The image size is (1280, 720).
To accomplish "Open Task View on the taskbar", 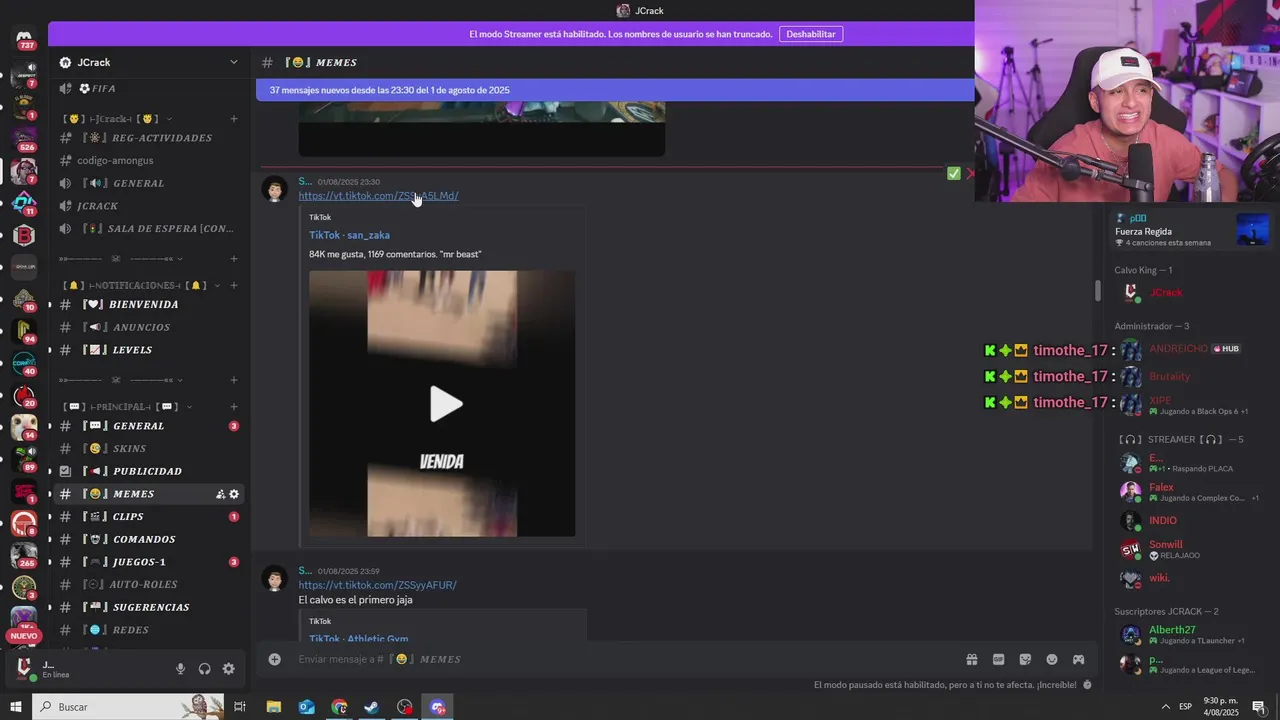I will [x=240, y=707].
